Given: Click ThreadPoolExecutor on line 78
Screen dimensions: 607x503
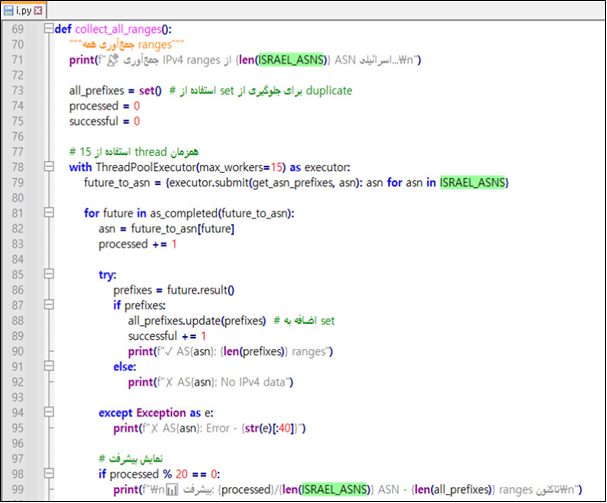Looking at the screenshot, I should [x=146, y=167].
